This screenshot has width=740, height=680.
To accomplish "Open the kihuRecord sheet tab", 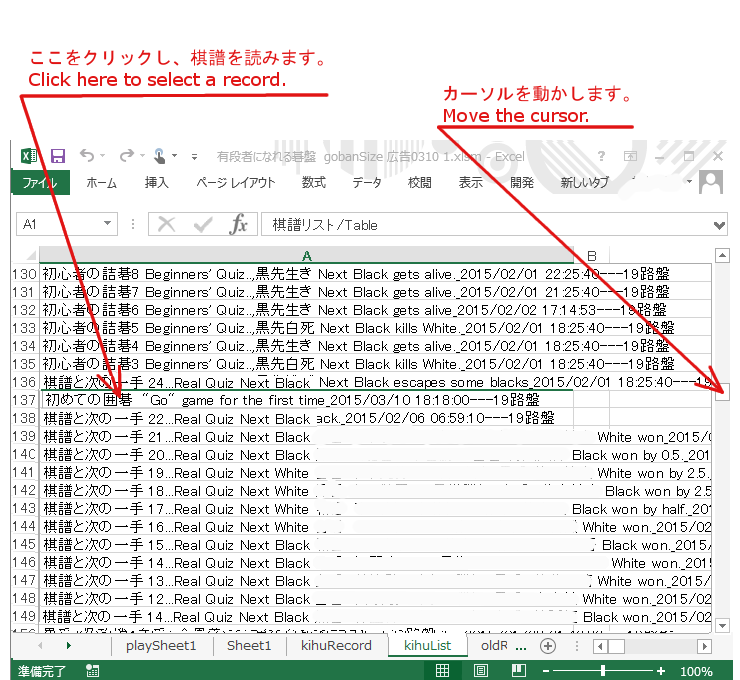I will (x=336, y=646).
